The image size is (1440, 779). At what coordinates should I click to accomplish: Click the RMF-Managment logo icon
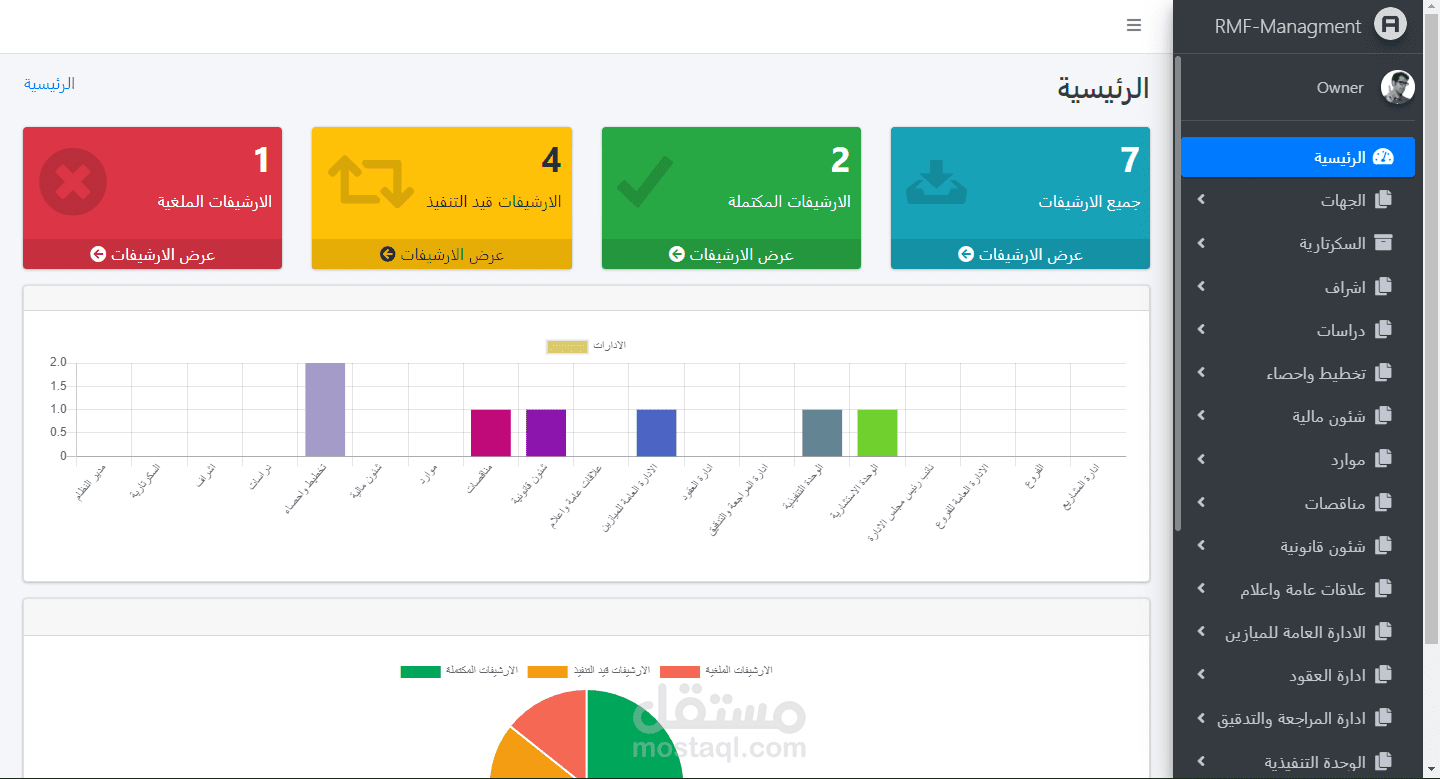pyautogui.click(x=1390, y=26)
